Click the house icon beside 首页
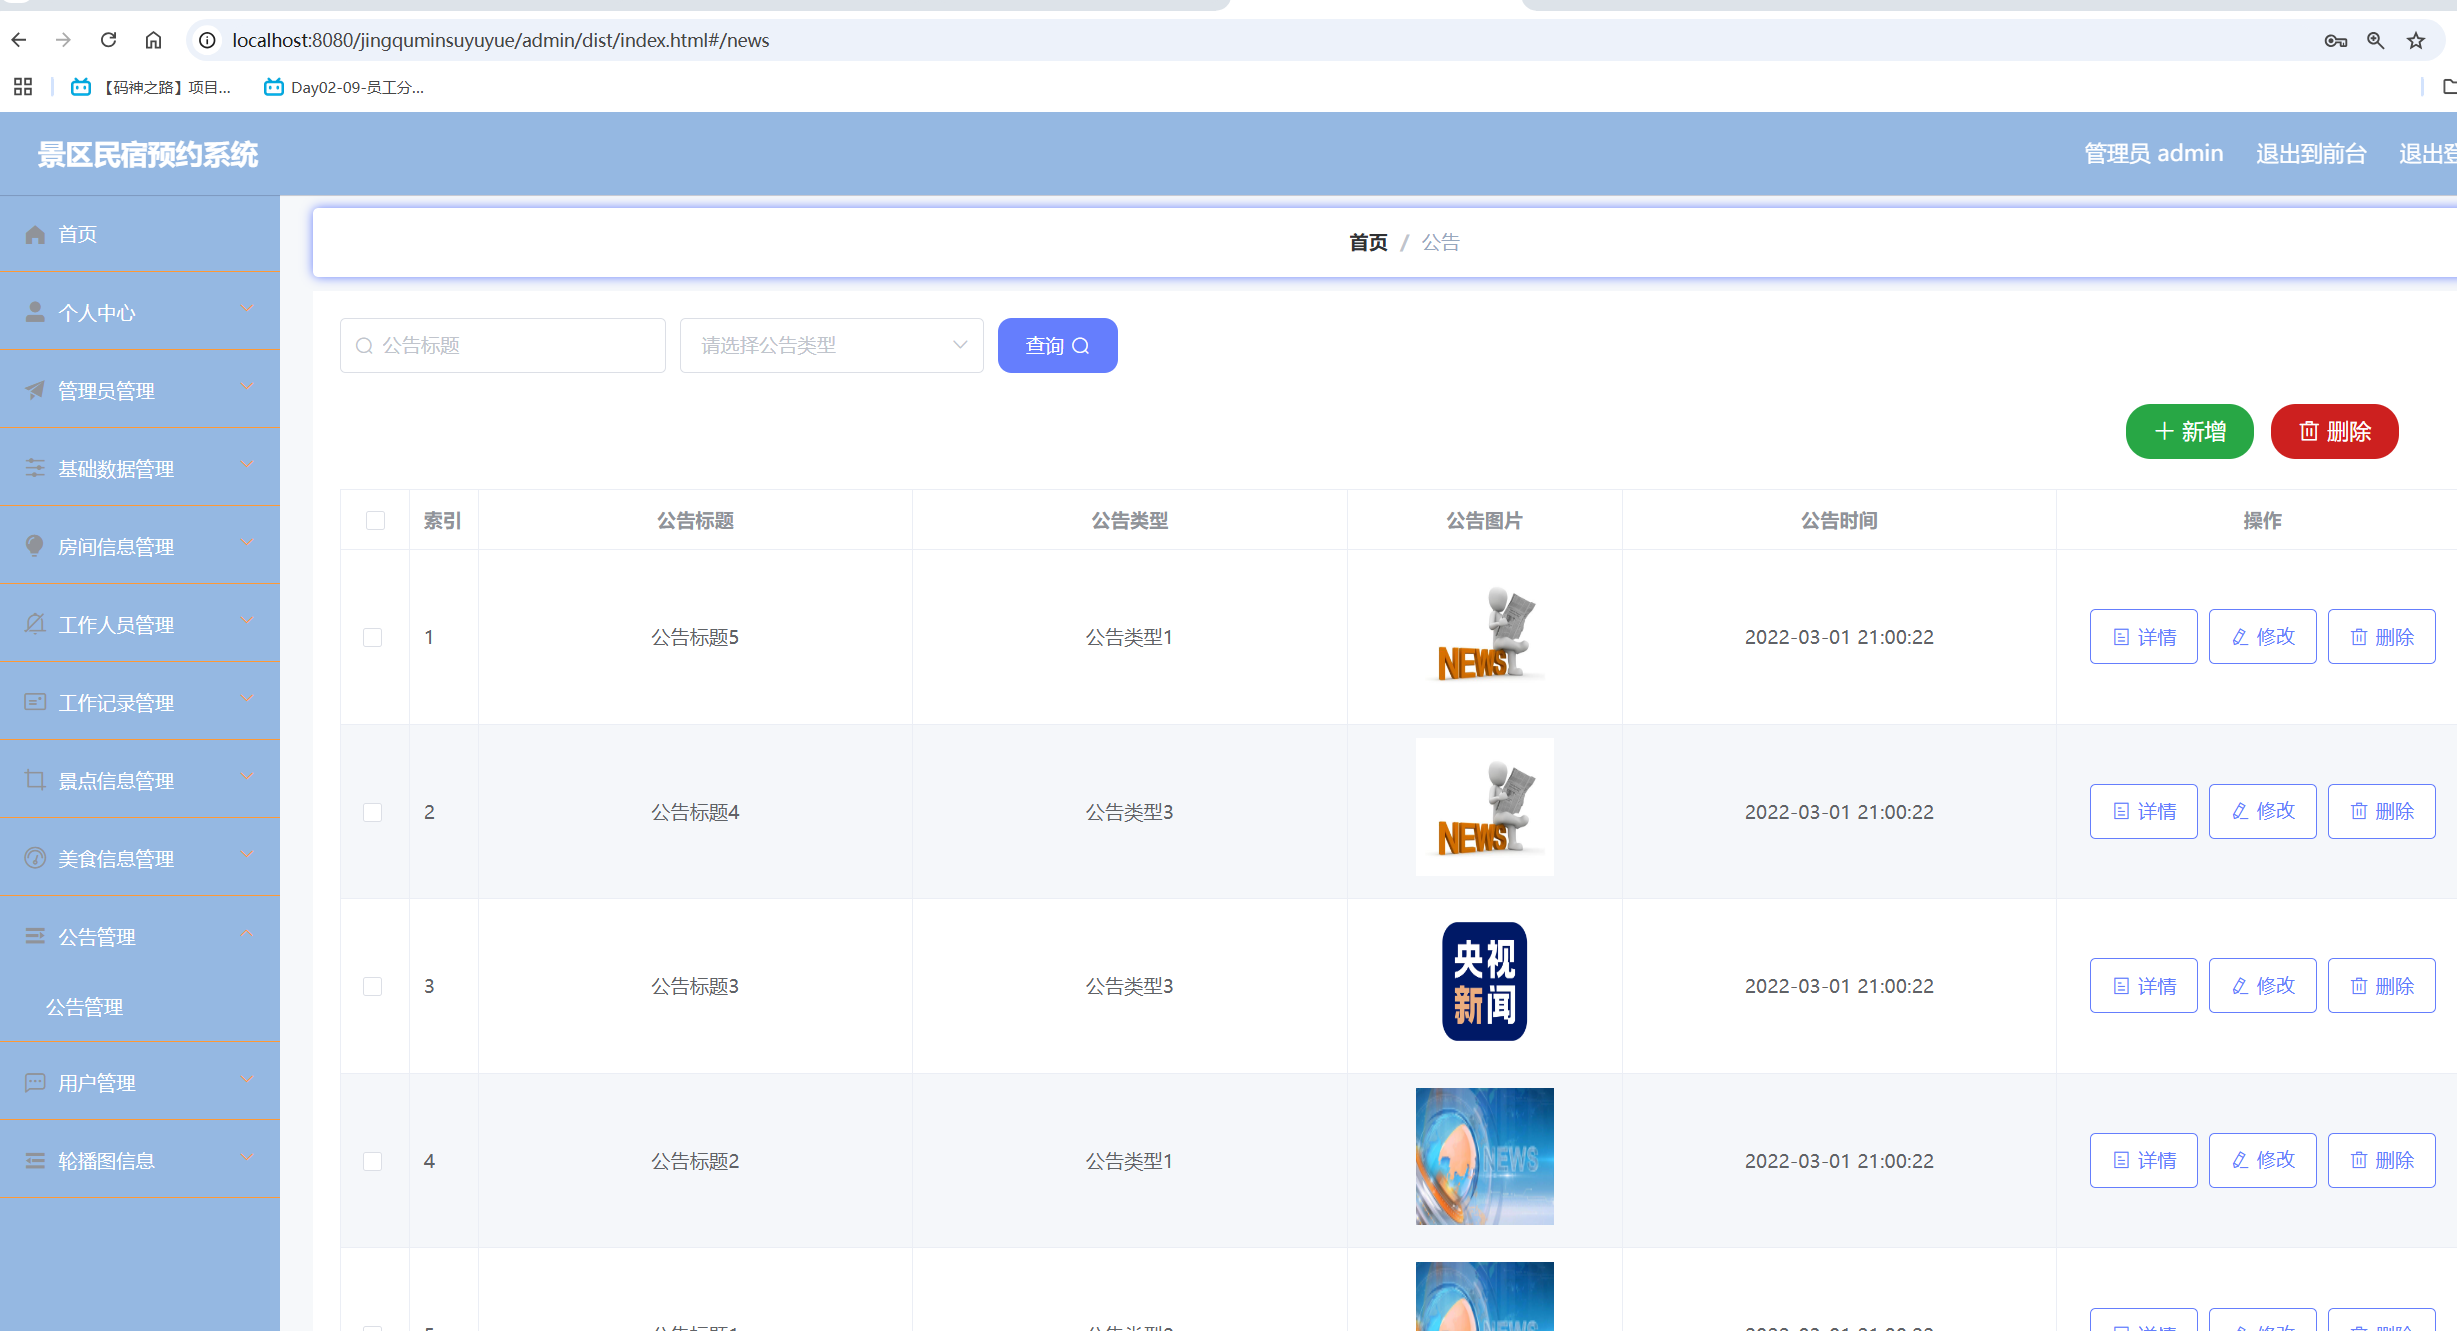The height and width of the screenshot is (1331, 2457). (35, 234)
